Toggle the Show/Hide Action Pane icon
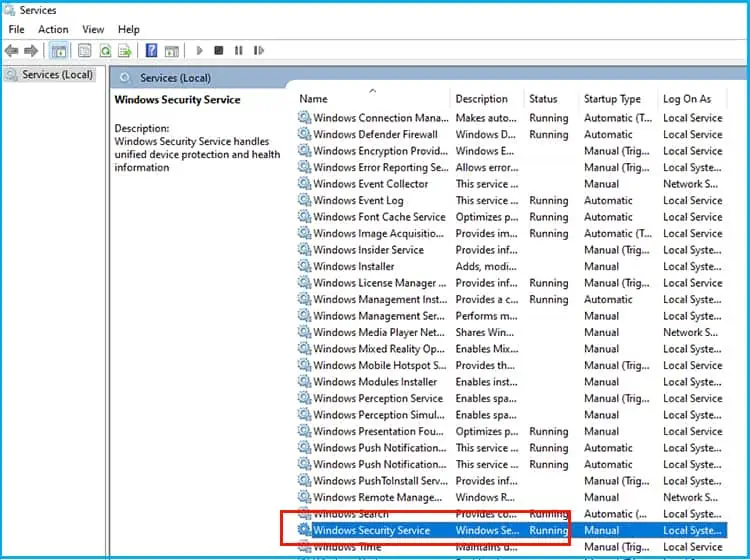 pos(172,50)
